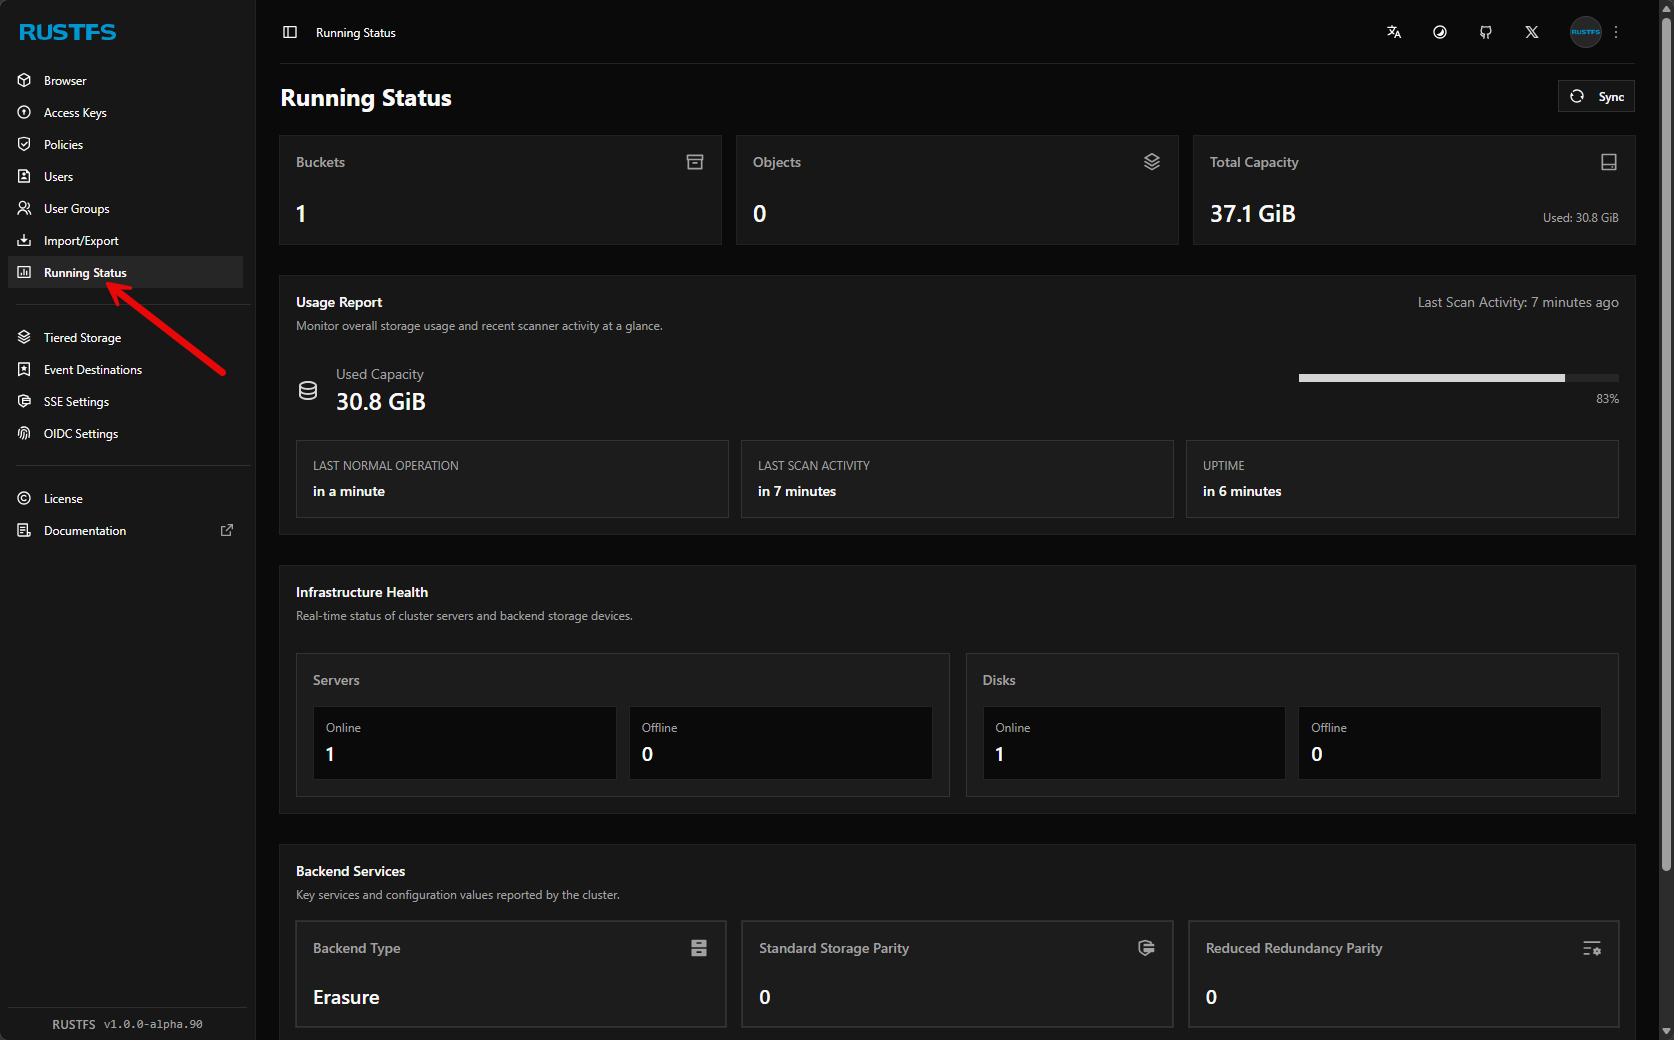Click the RustFS user avatar
Image resolution: width=1674 pixels, height=1040 pixels.
pos(1585,32)
